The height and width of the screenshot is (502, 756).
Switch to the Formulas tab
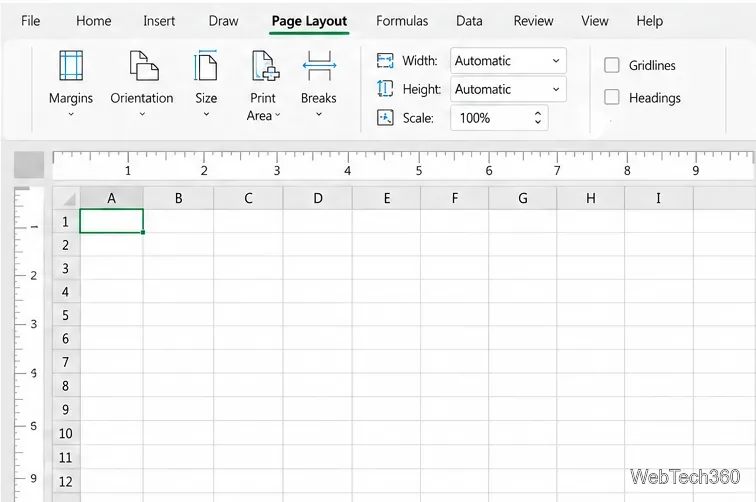point(402,21)
